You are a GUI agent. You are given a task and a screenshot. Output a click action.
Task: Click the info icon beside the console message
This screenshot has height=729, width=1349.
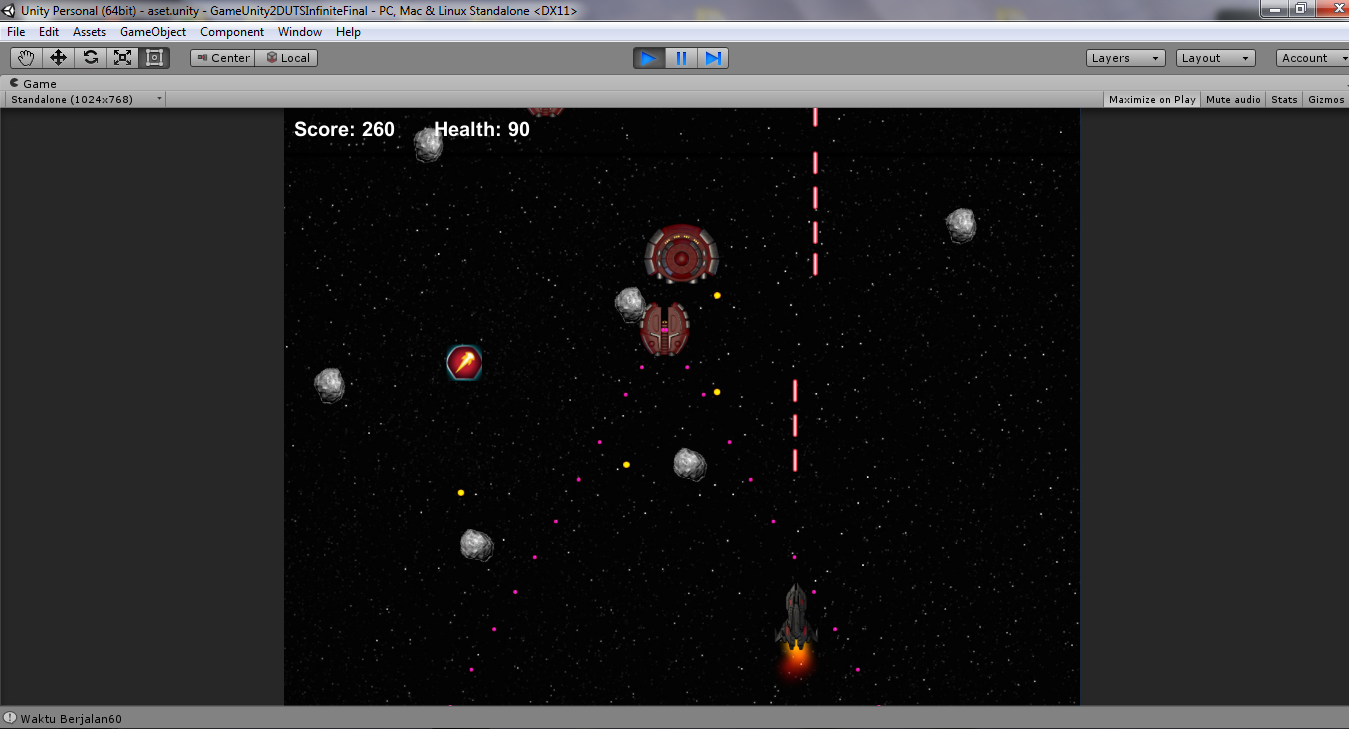pyautogui.click(x=10, y=717)
